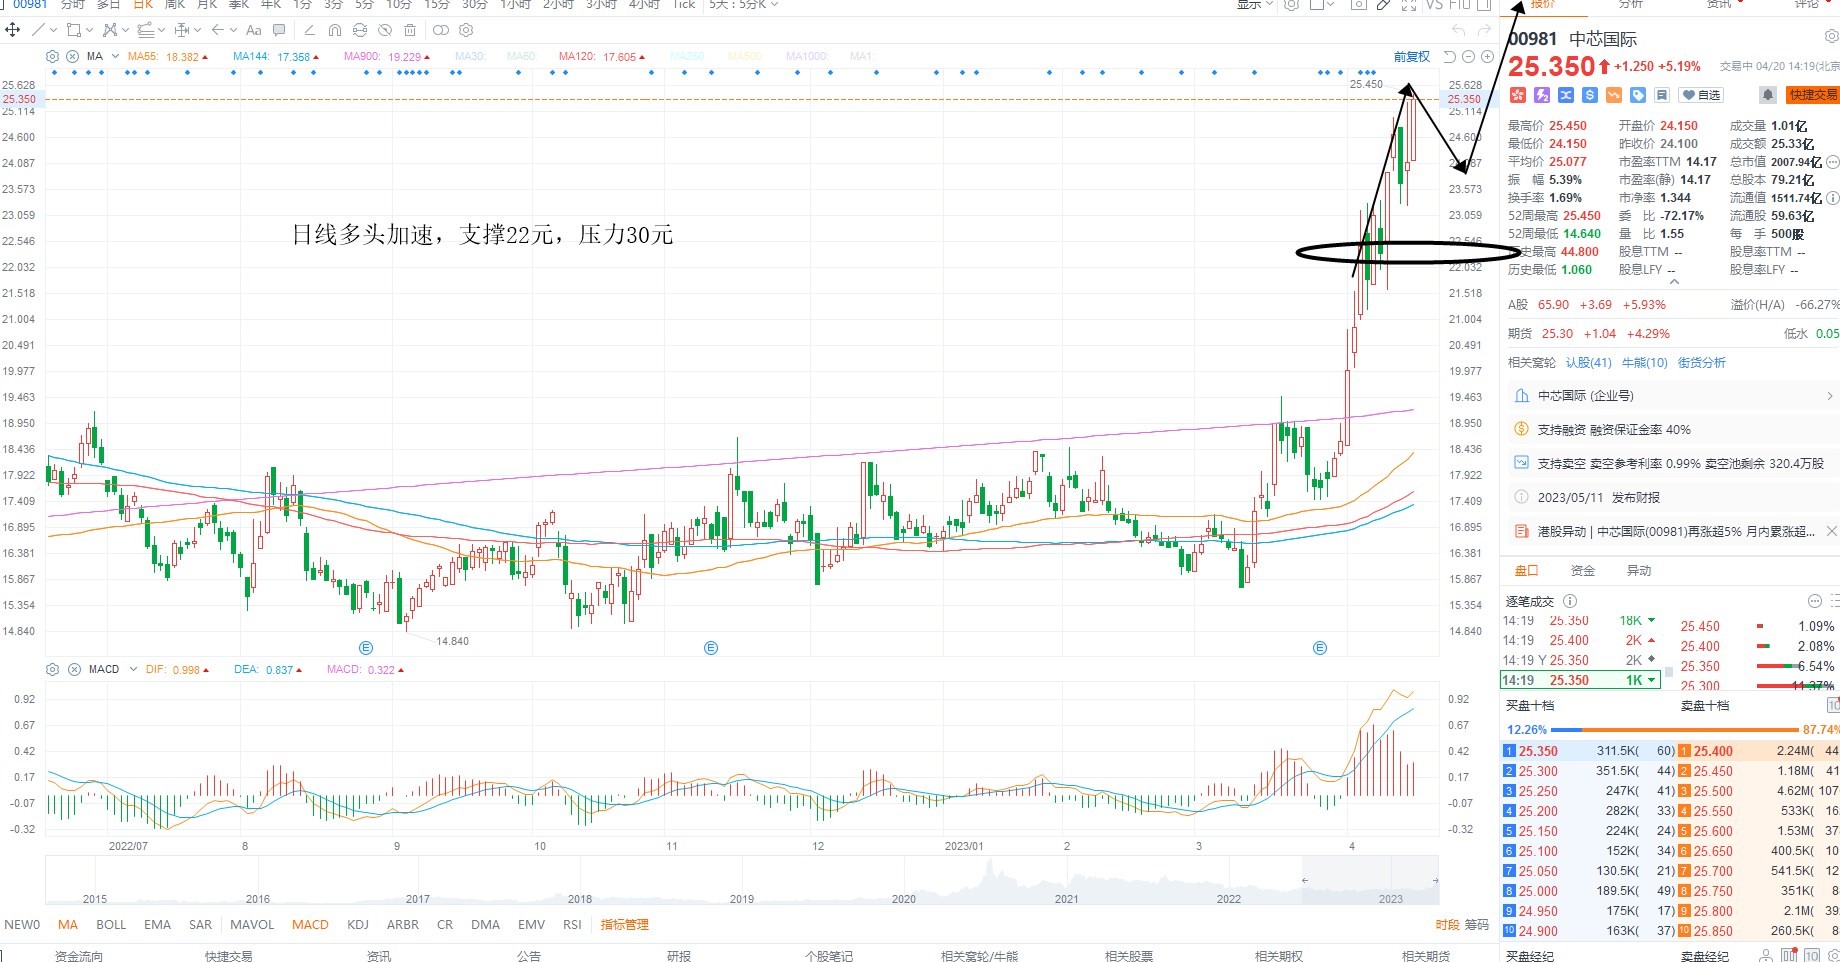Remove the MA indicator
This screenshot has width=1840, height=962.
pos(72,56)
